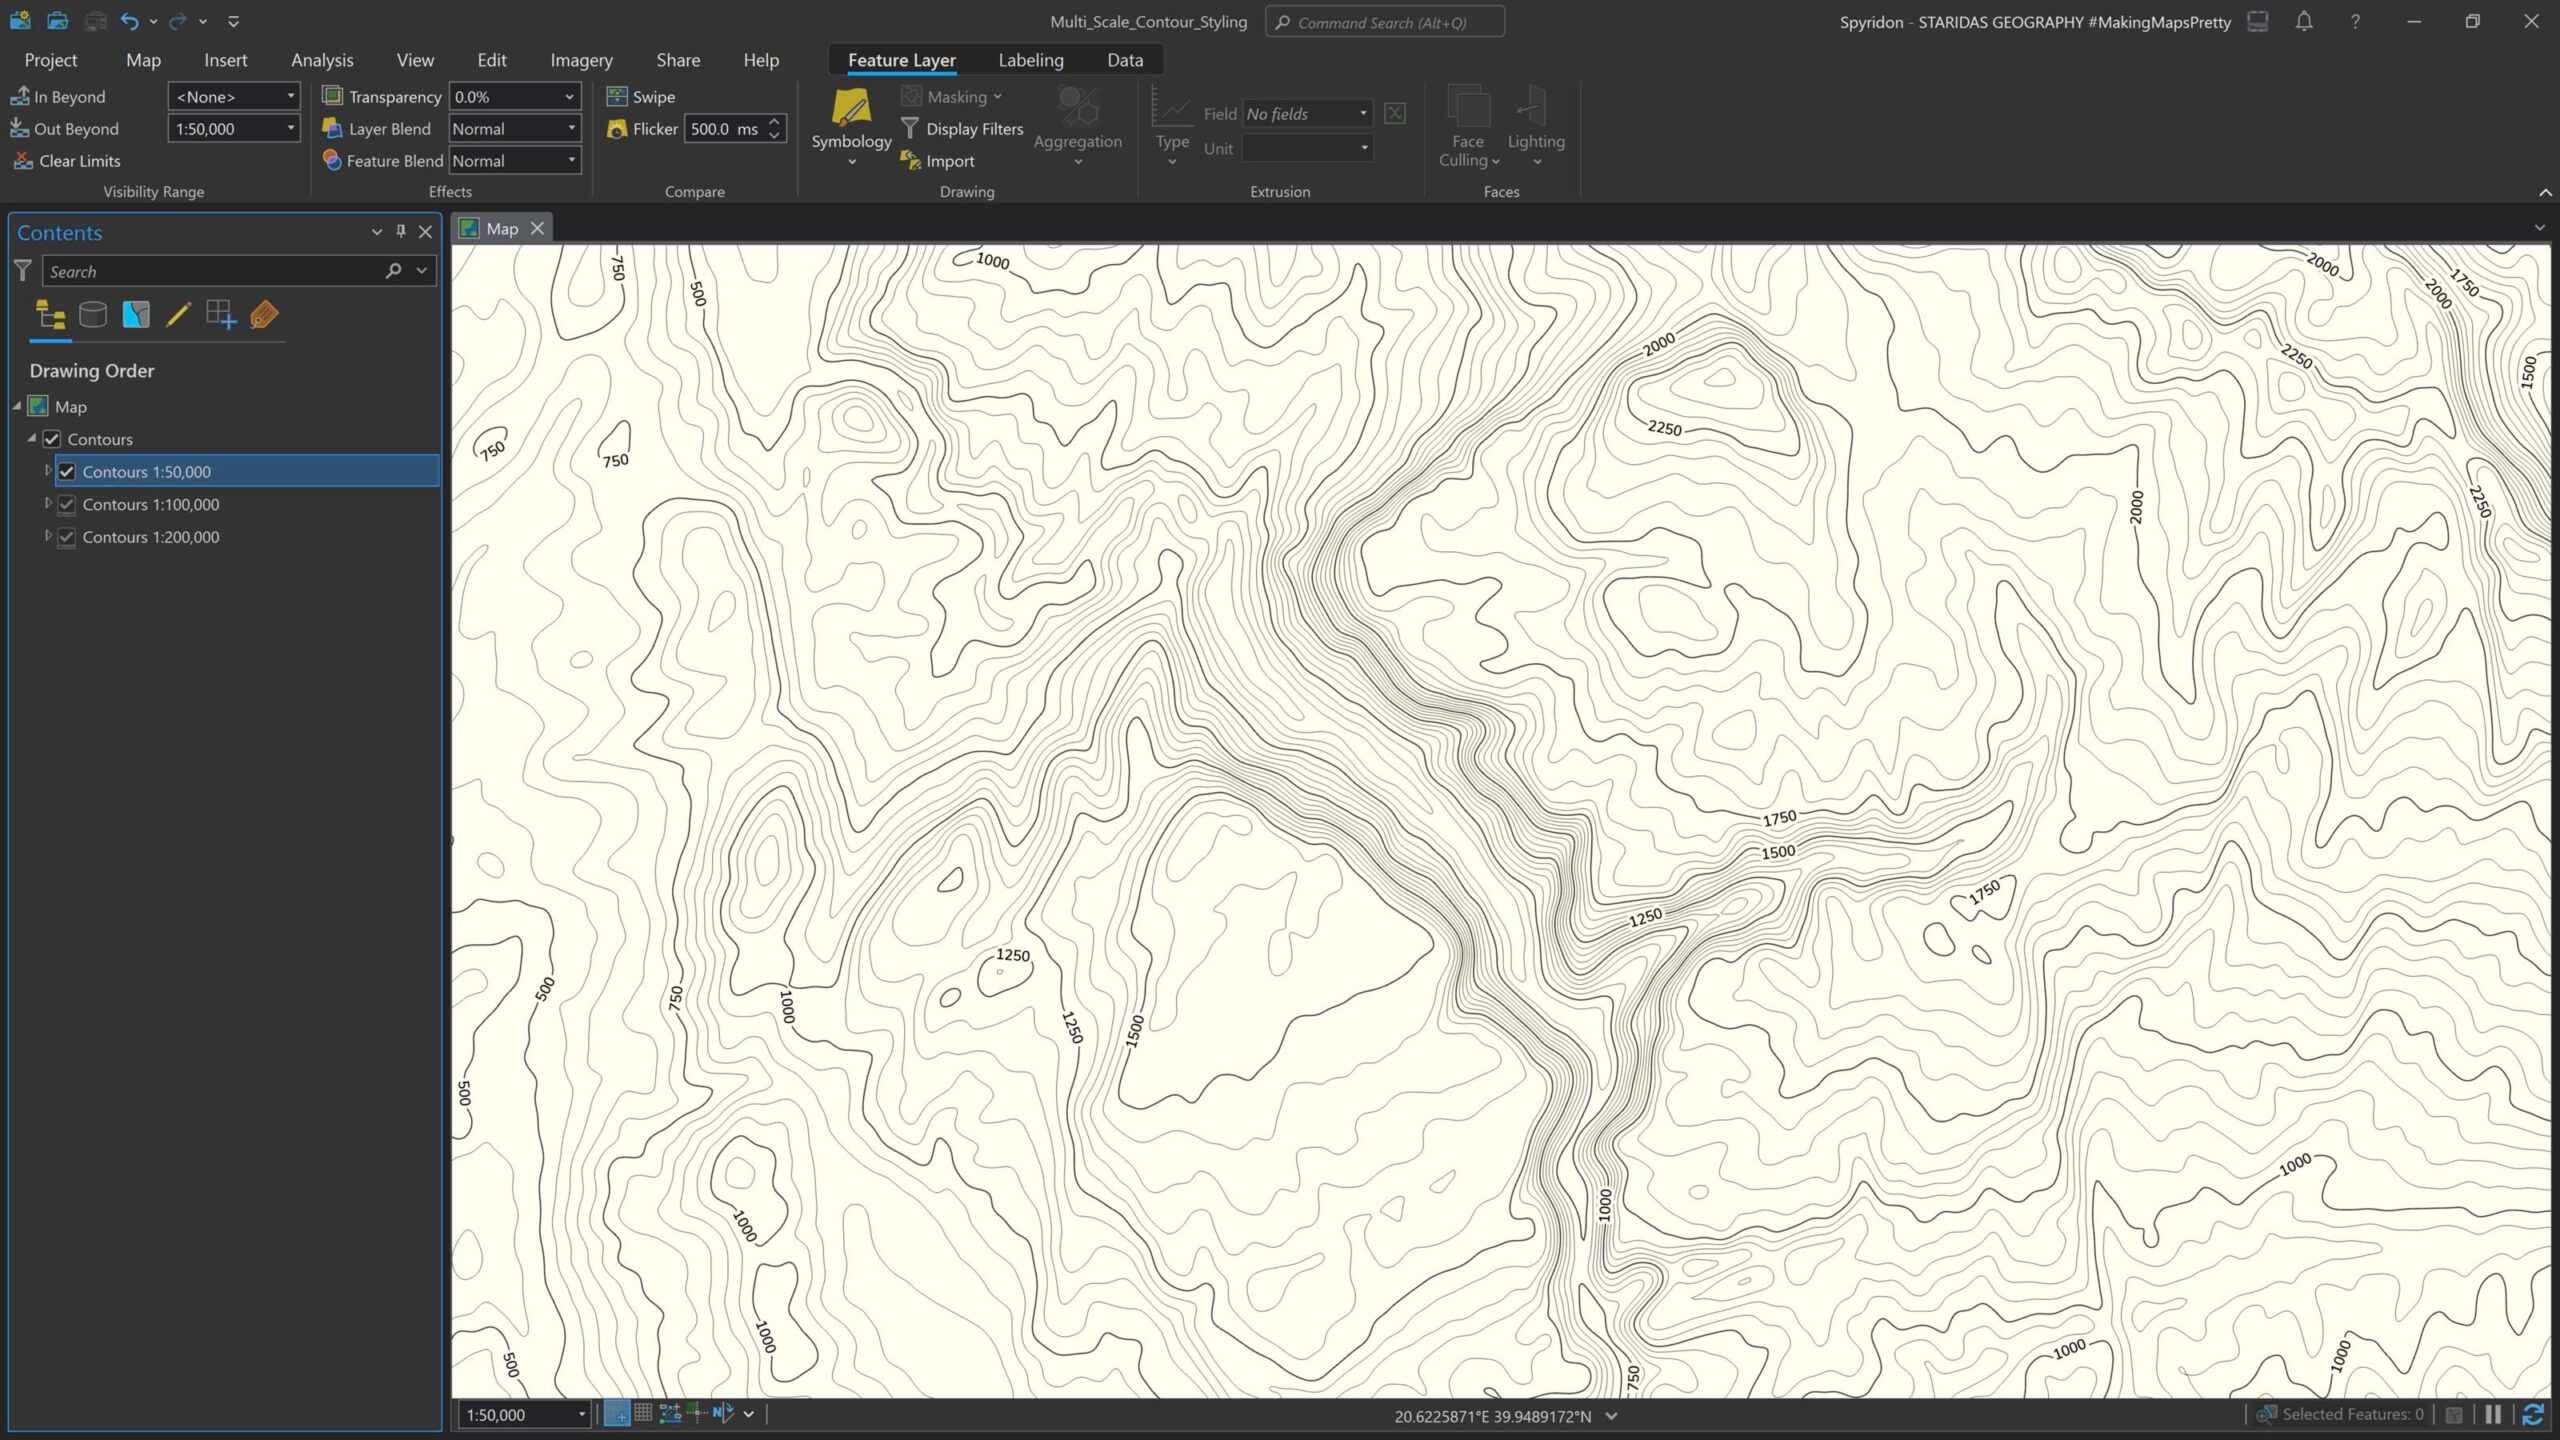Toggle Contours 1:100,000 layer checkbox
This screenshot has width=2560, height=1440.
[67, 505]
